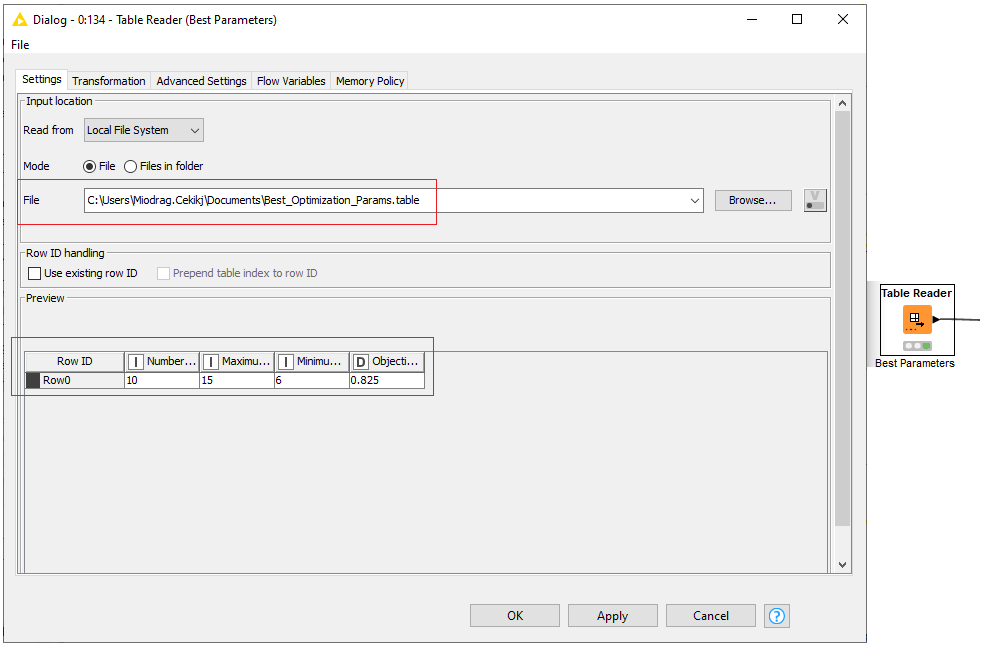Click the Objecti... column header
Screen dimensions: 984x649
[387, 362]
